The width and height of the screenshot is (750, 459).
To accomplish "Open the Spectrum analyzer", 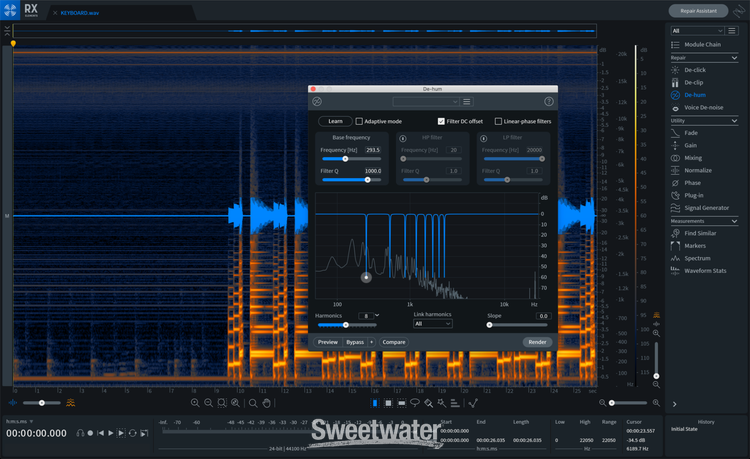I will pyautogui.click(x=691, y=258).
